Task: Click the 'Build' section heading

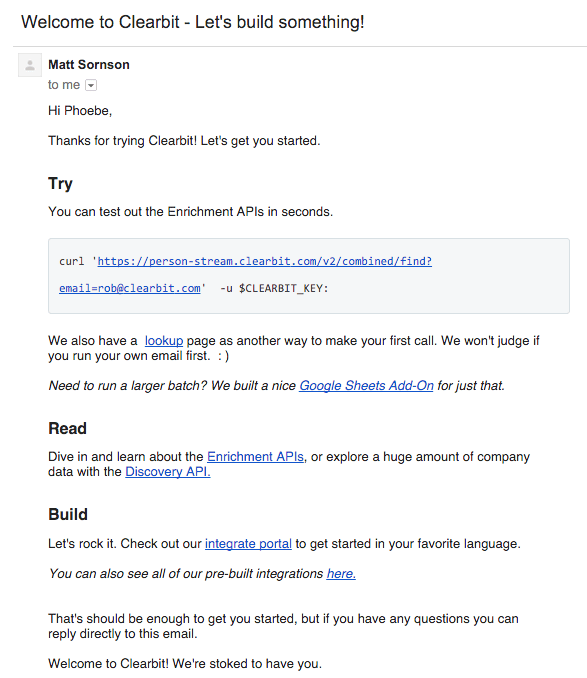Action: [68, 515]
